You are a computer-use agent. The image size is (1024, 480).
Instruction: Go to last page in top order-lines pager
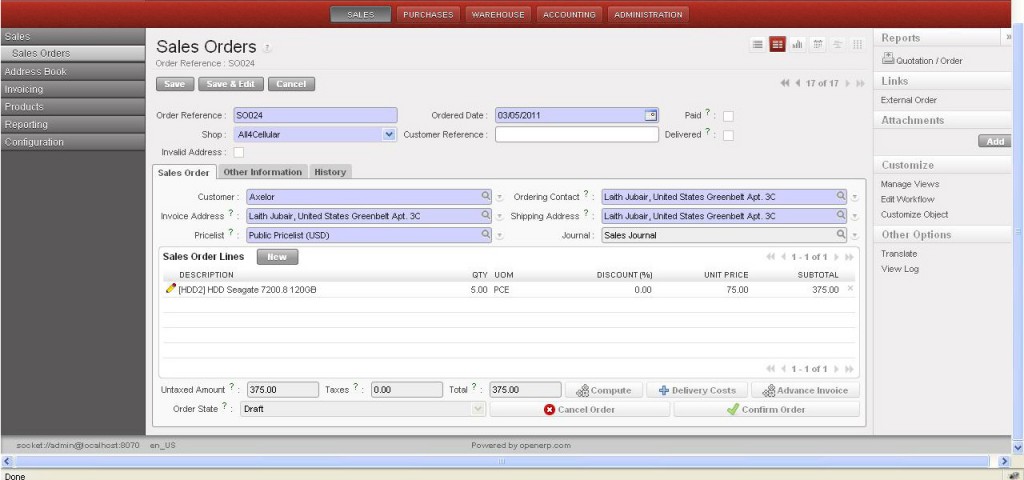click(850, 257)
